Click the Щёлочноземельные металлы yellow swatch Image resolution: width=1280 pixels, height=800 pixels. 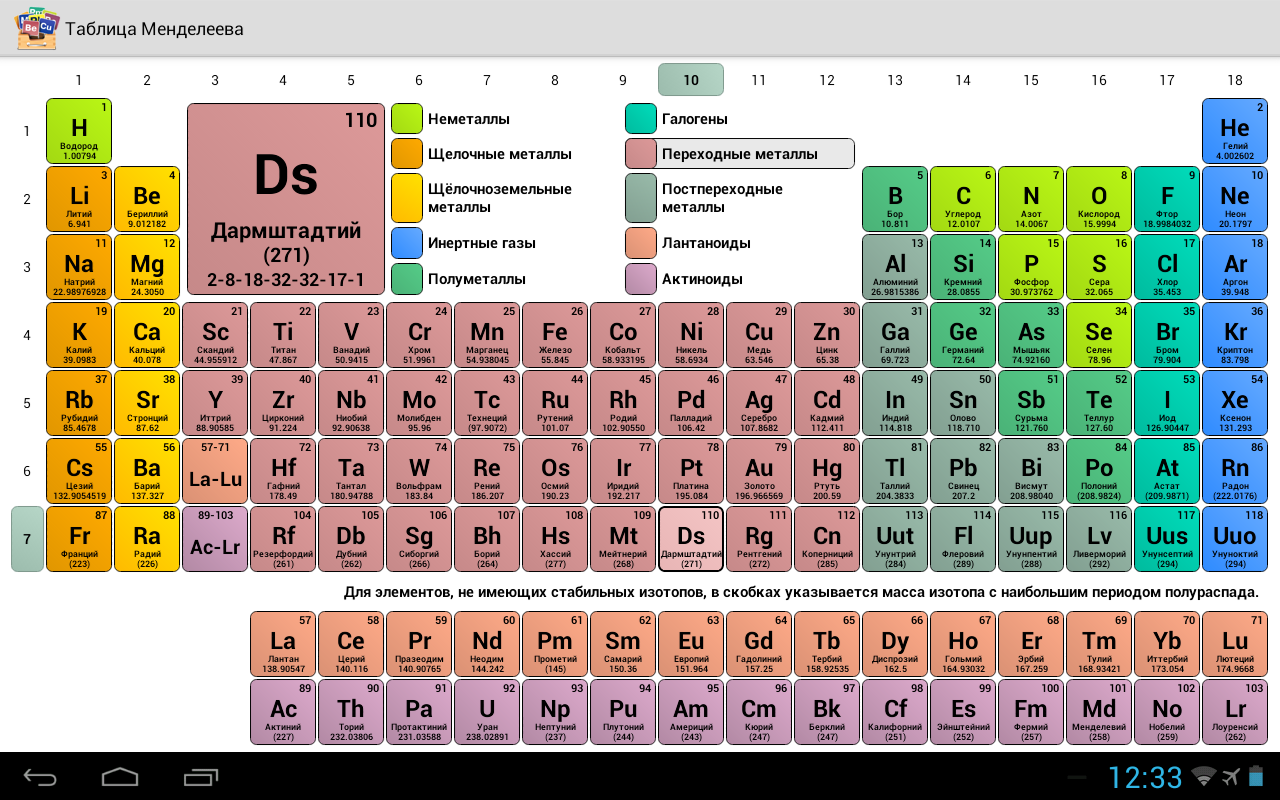coord(407,198)
